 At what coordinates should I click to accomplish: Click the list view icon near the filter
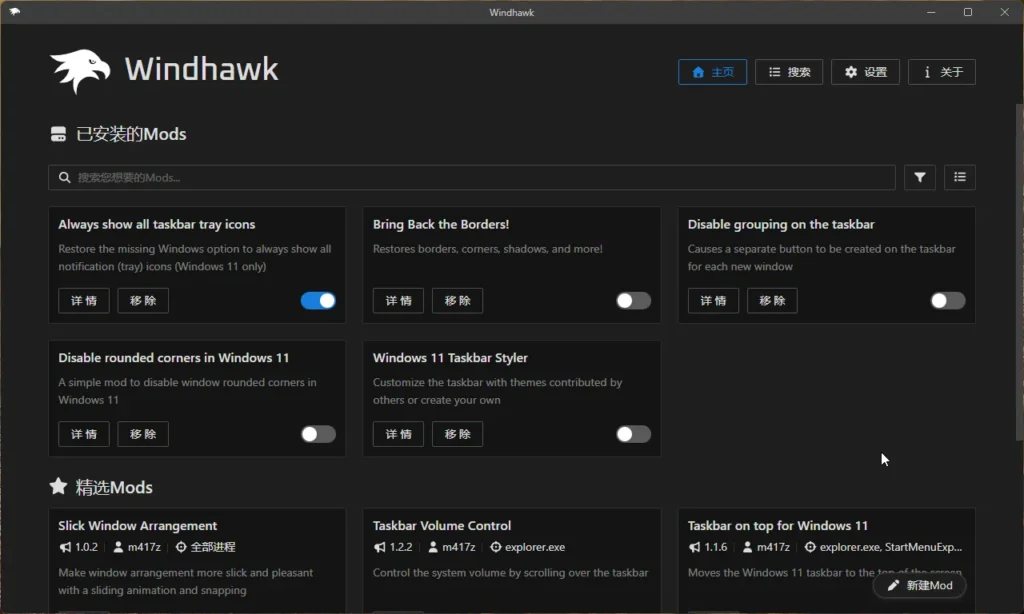959,177
